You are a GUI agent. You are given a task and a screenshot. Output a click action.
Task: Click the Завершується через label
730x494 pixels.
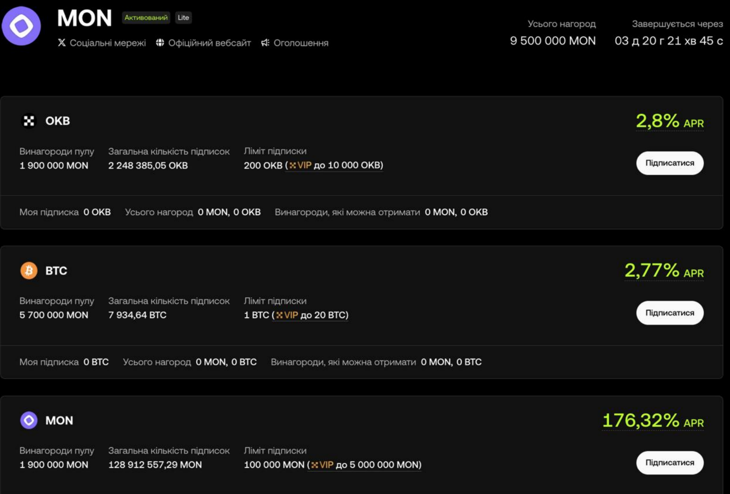[677, 24]
